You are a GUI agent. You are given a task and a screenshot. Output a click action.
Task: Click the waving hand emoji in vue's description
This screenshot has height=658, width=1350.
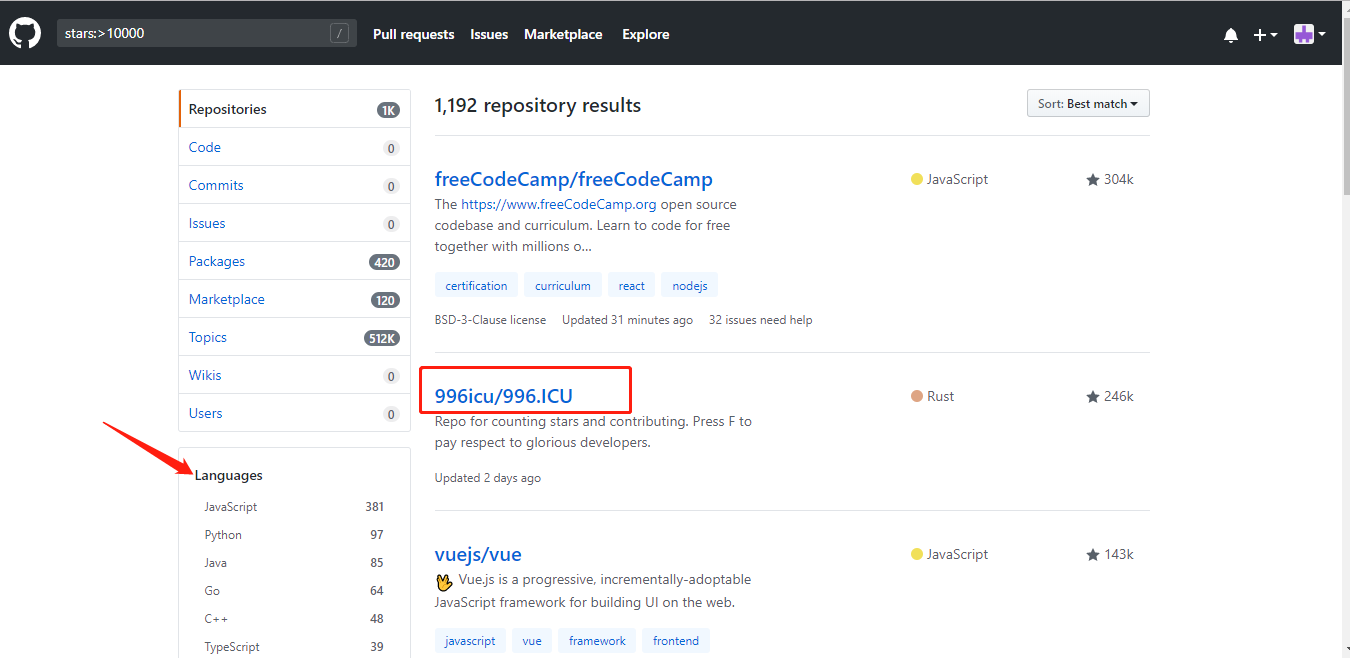click(x=444, y=581)
